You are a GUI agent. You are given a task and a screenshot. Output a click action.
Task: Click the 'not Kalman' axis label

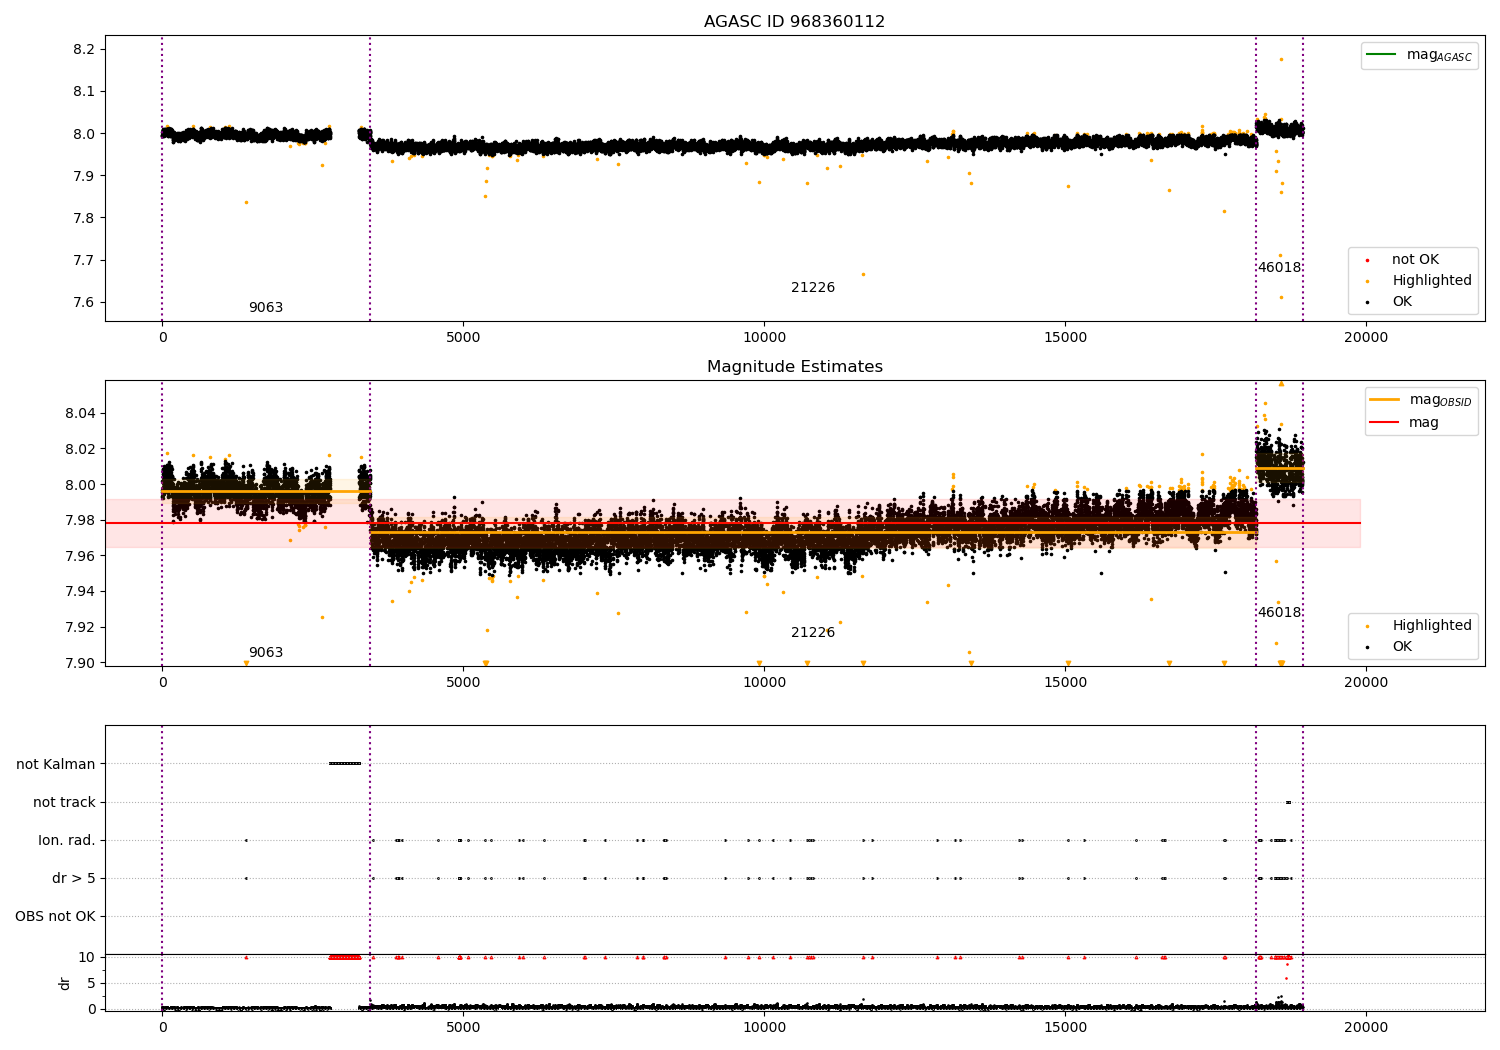(56, 764)
